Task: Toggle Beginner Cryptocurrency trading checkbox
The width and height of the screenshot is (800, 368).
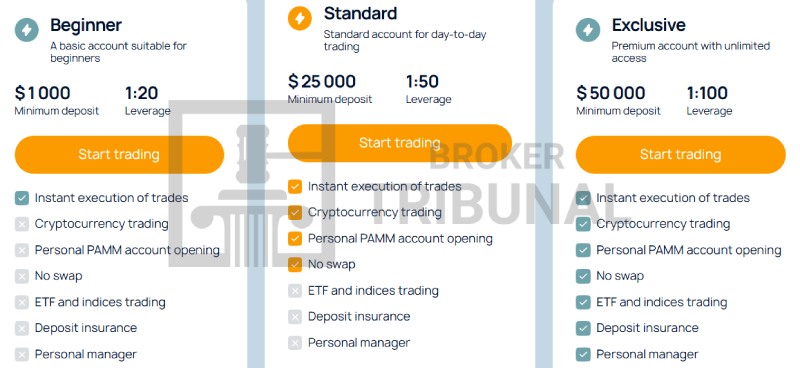Action: click(22, 224)
